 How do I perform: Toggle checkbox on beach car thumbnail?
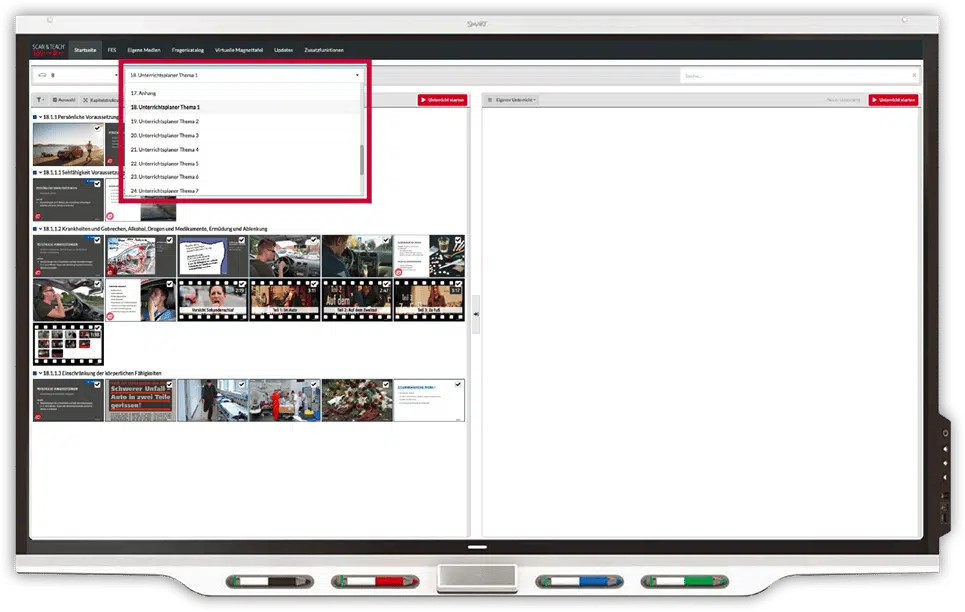97,128
